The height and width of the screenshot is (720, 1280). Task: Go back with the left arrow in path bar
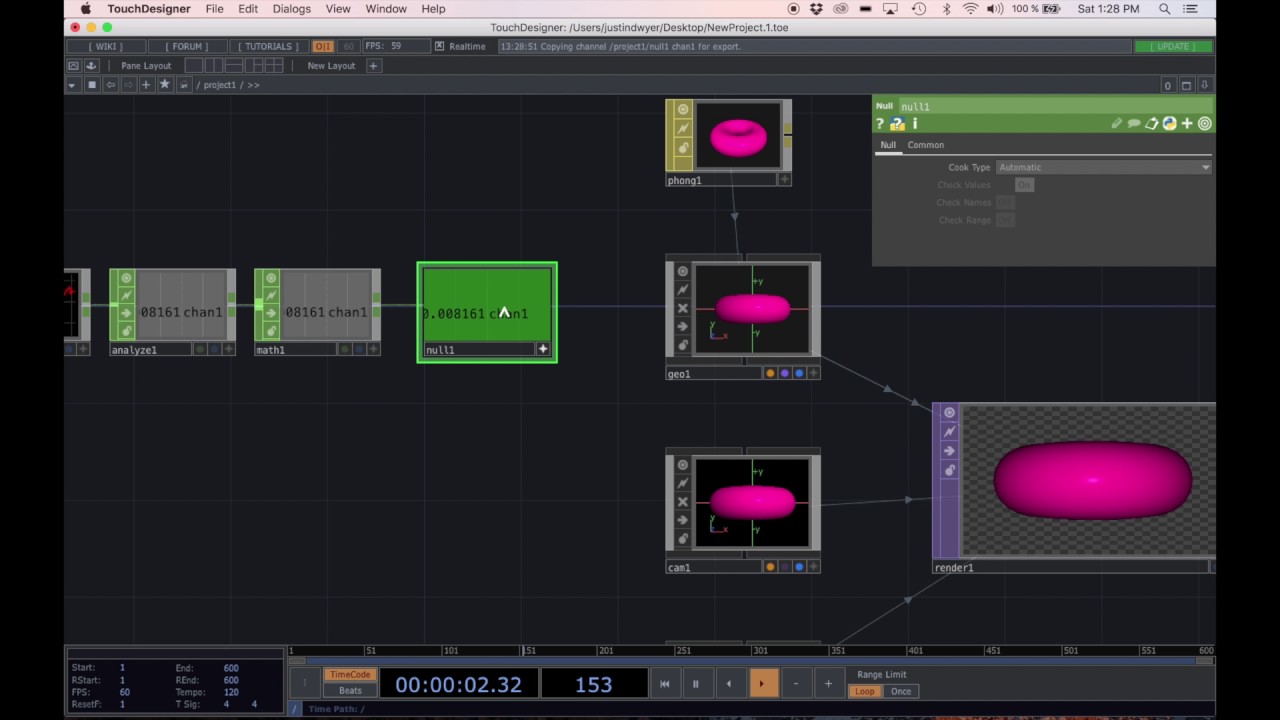click(110, 85)
